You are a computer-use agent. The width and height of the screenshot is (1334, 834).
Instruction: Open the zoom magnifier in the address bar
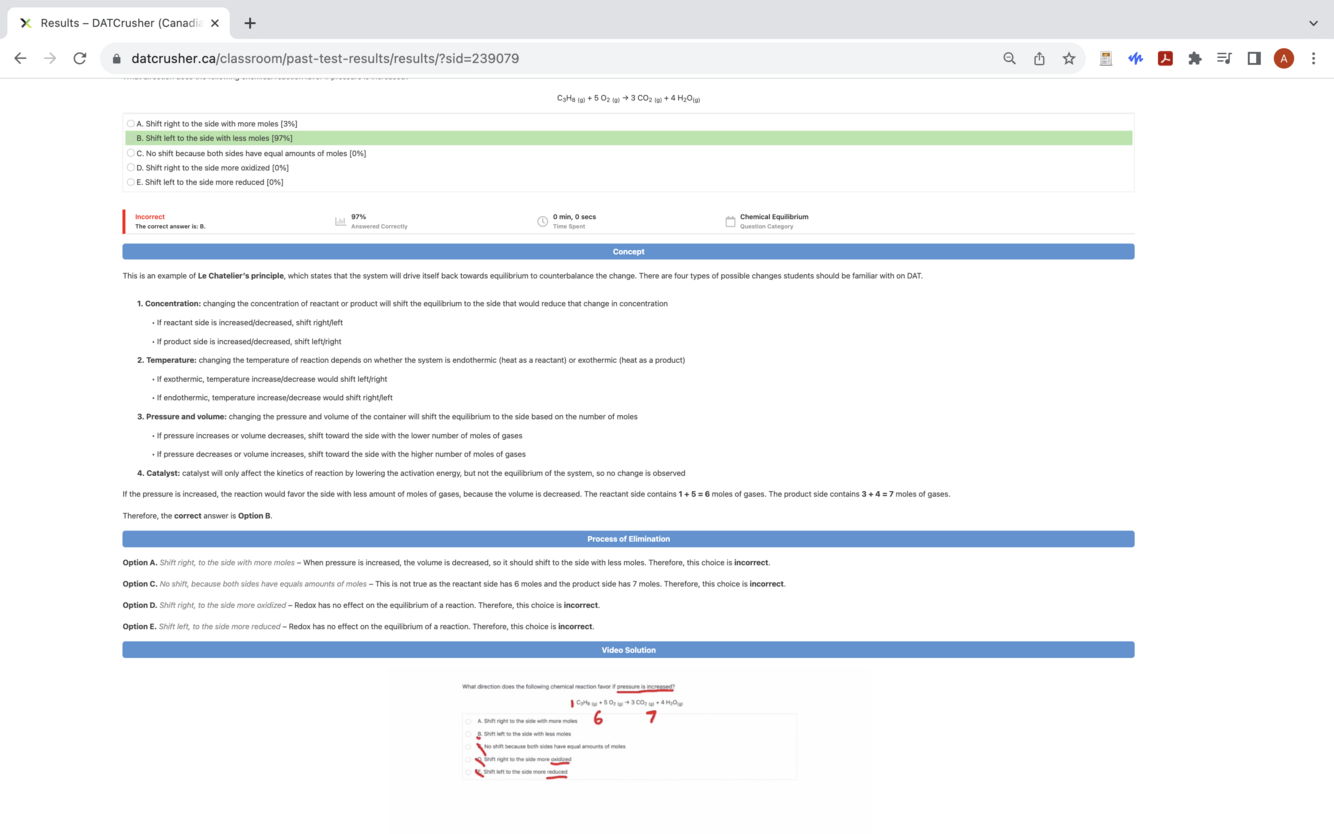pyautogui.click(x=1009, y=59)
